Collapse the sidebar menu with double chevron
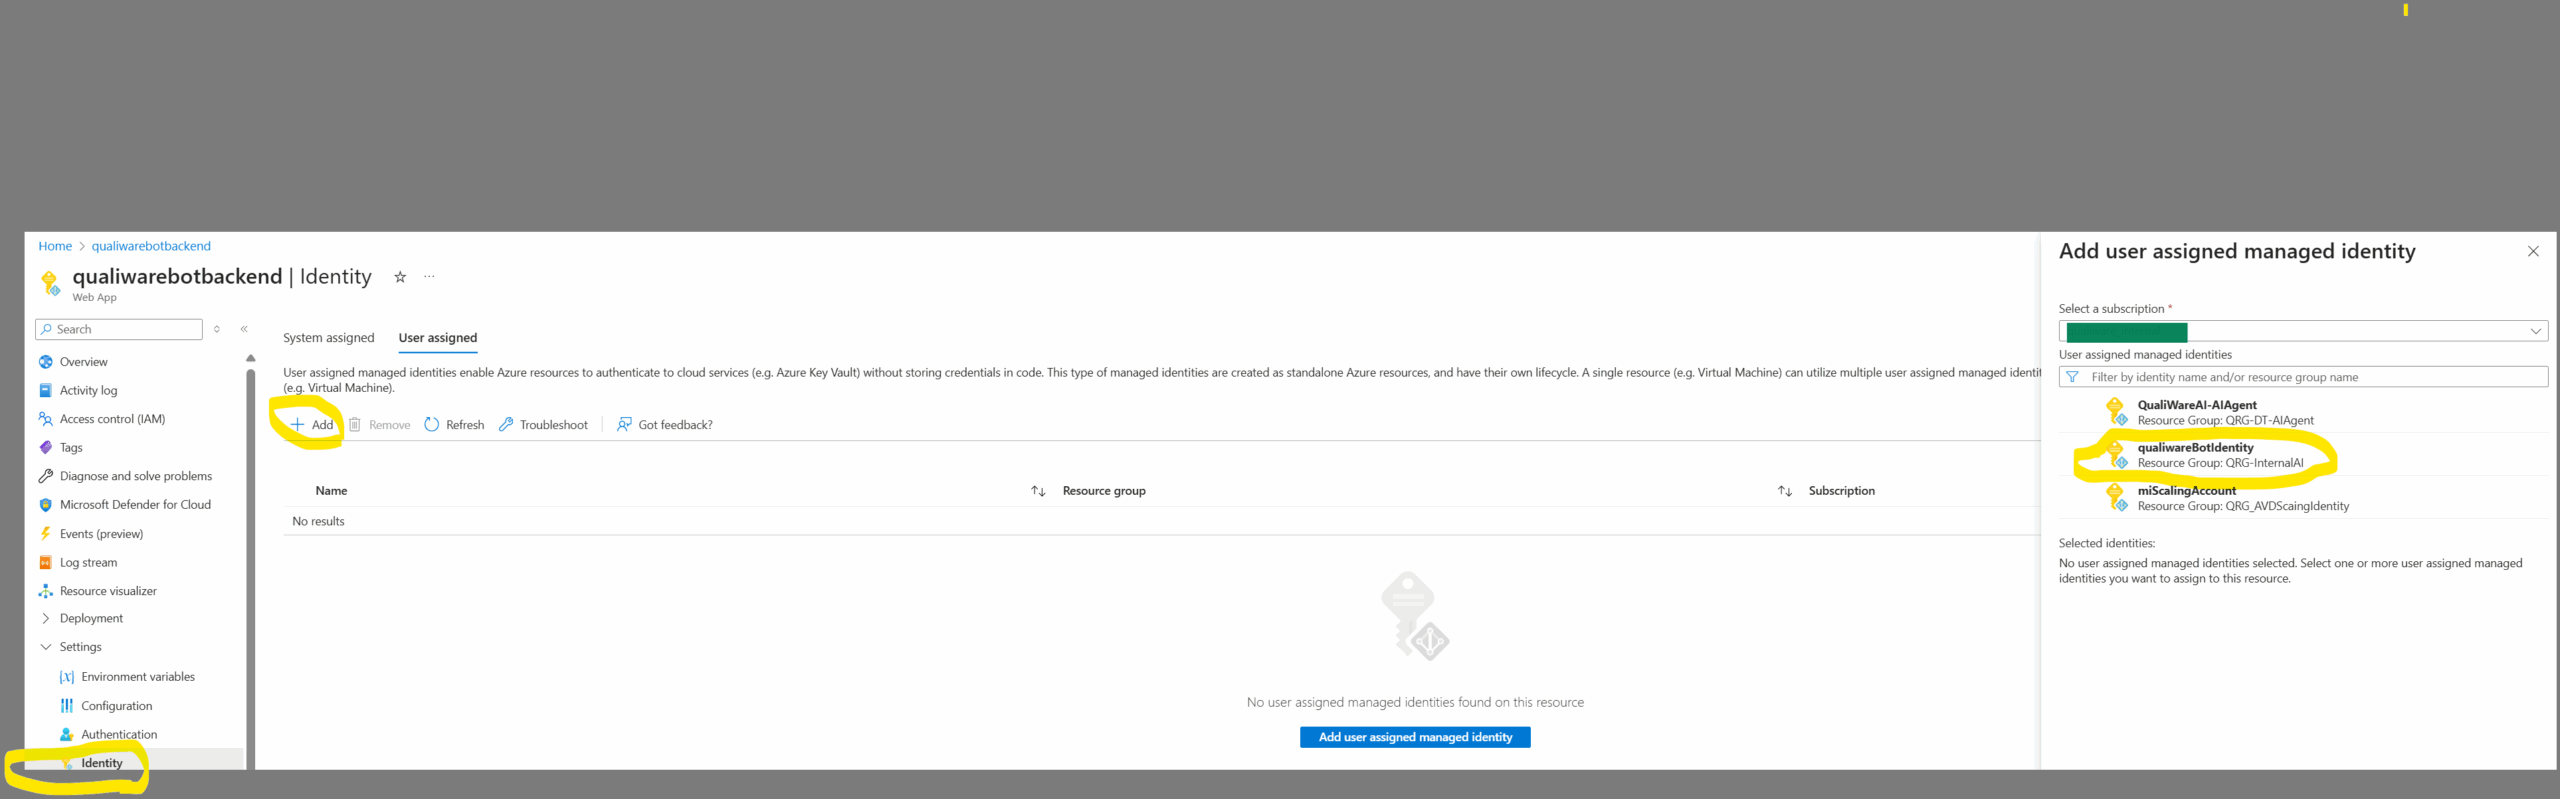The height and width of the screenshot is (799, 2560). pyautogui.click(x=244, y=329)
